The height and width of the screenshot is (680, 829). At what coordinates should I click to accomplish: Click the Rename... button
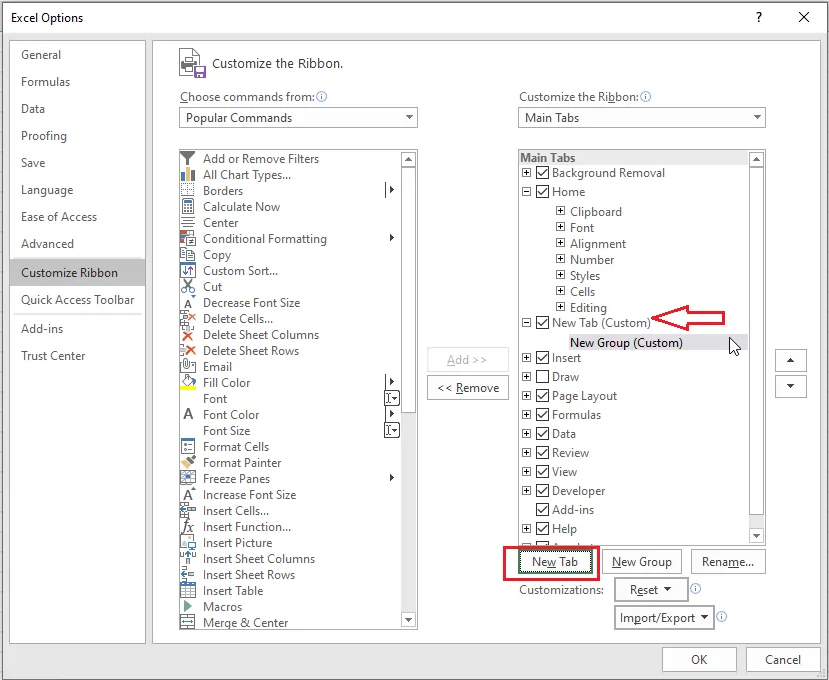click(727, 562)
